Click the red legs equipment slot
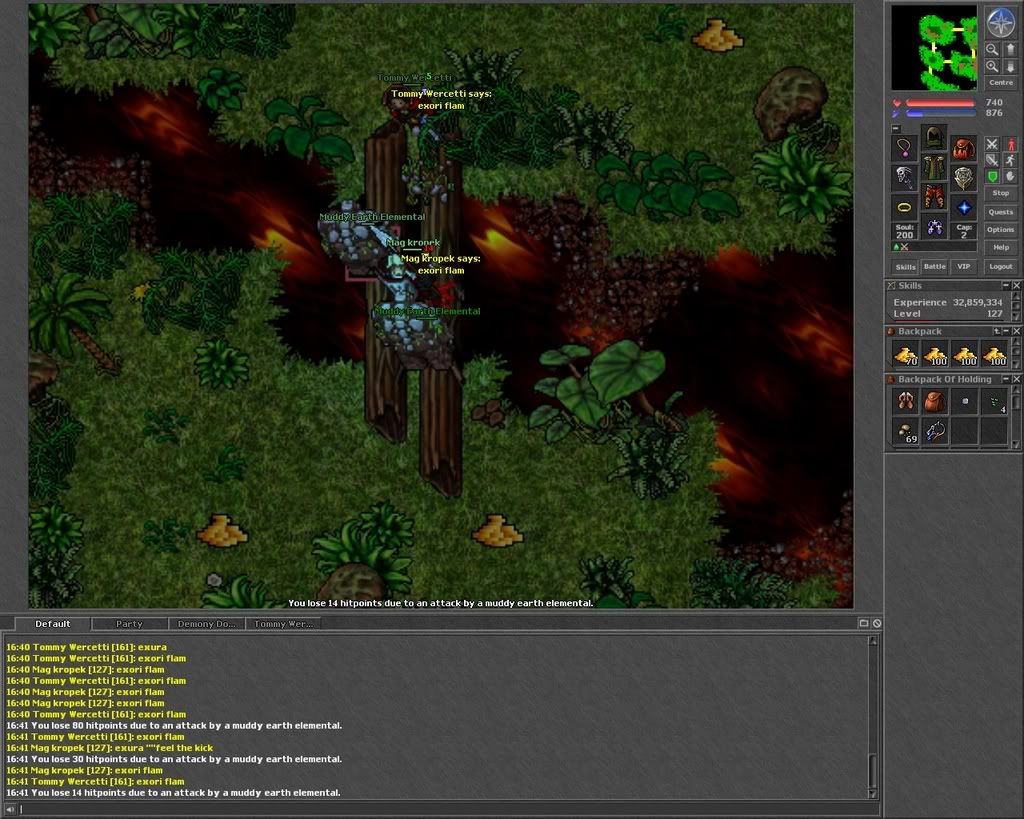 pos(934,197)
